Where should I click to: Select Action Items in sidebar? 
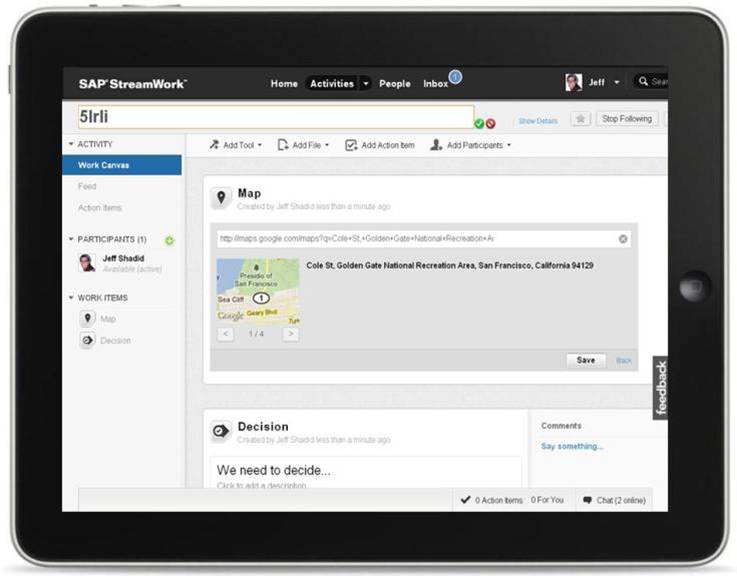100,207
